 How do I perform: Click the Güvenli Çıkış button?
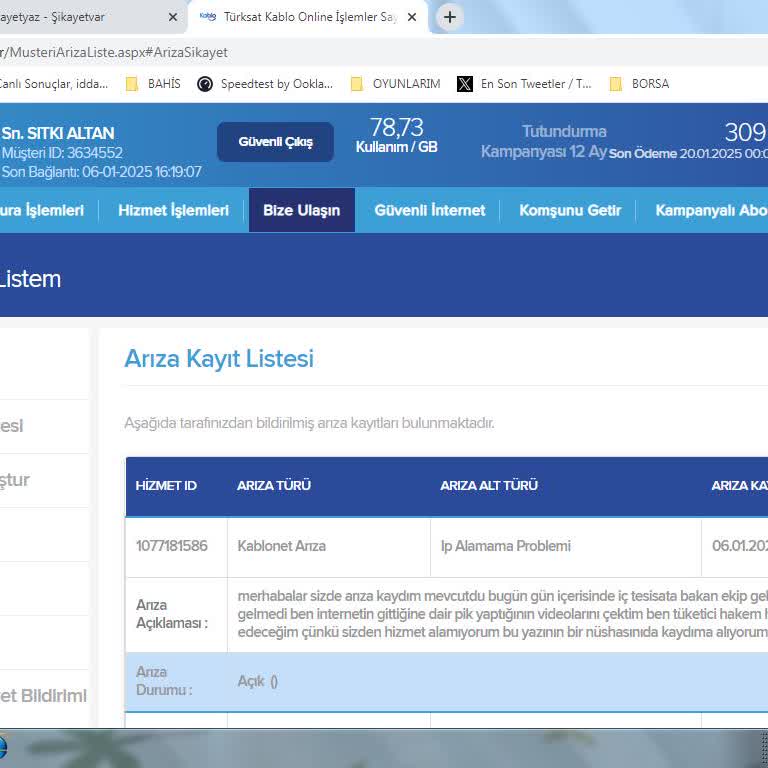(x=275, y=142)
